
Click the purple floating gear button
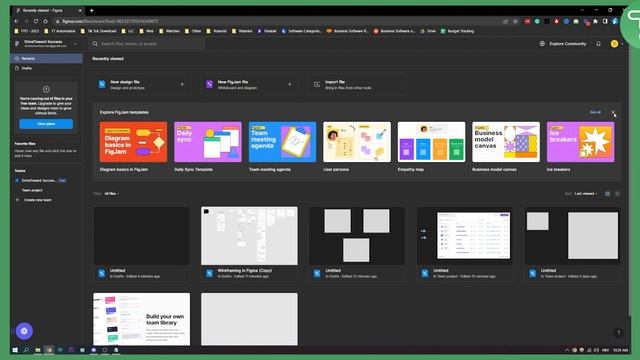click(x=24, y=331)
